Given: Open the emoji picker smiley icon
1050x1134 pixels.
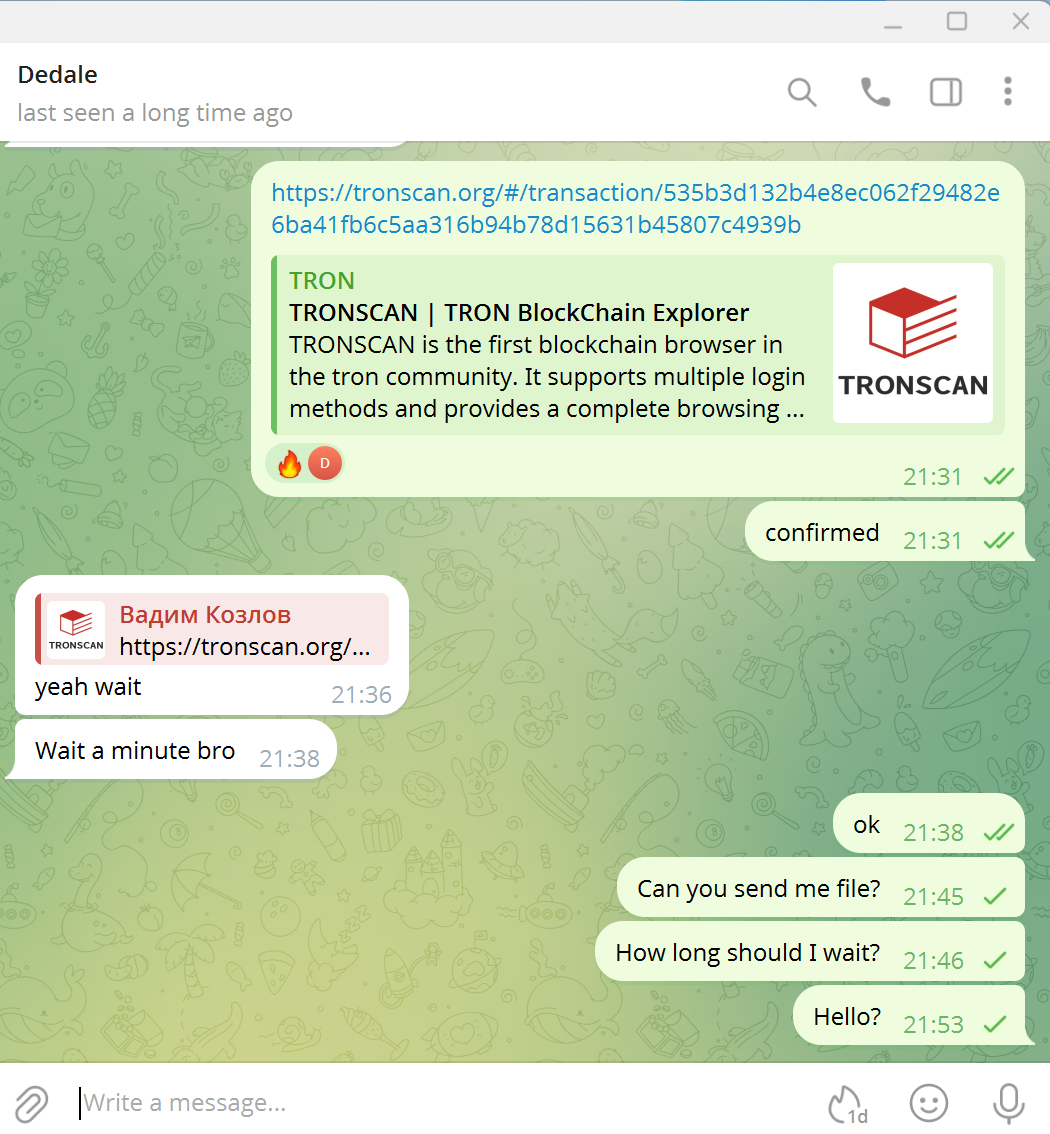Looking at the screenshot, I should click(x=929, y=1103).
